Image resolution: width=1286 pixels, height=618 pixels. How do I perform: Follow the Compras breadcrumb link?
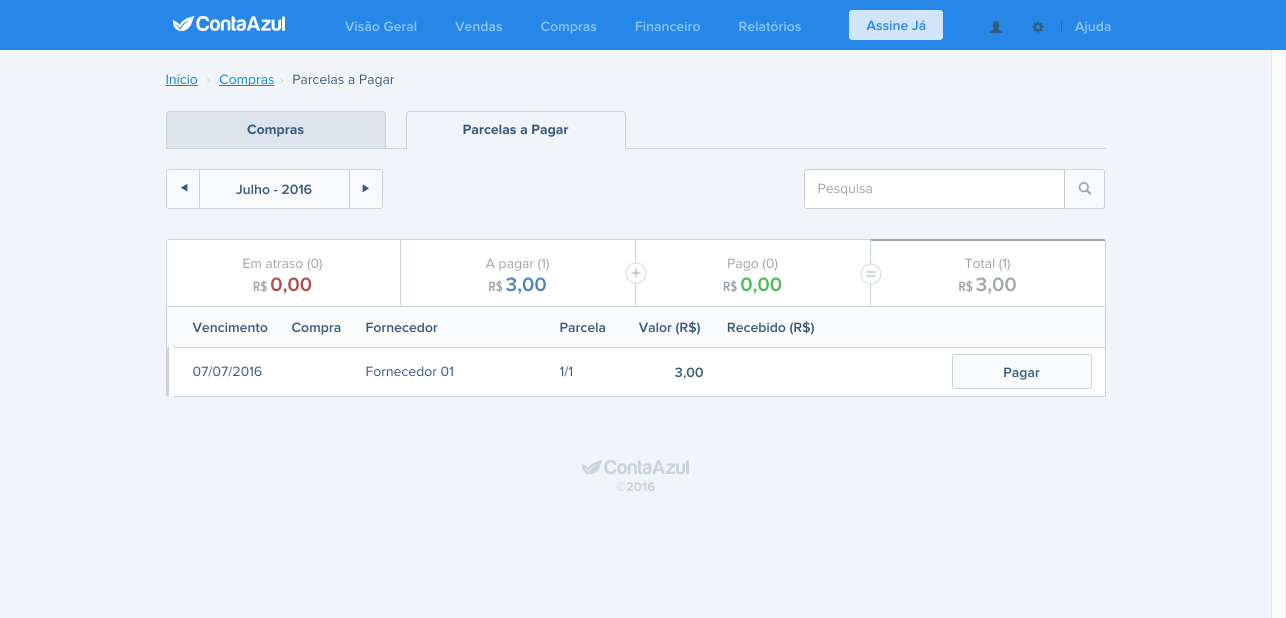coord(247,79)
